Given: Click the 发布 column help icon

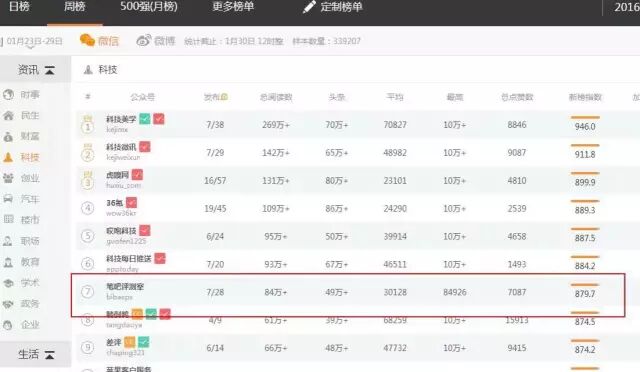Looking at the screenshot, I should 224,97.
